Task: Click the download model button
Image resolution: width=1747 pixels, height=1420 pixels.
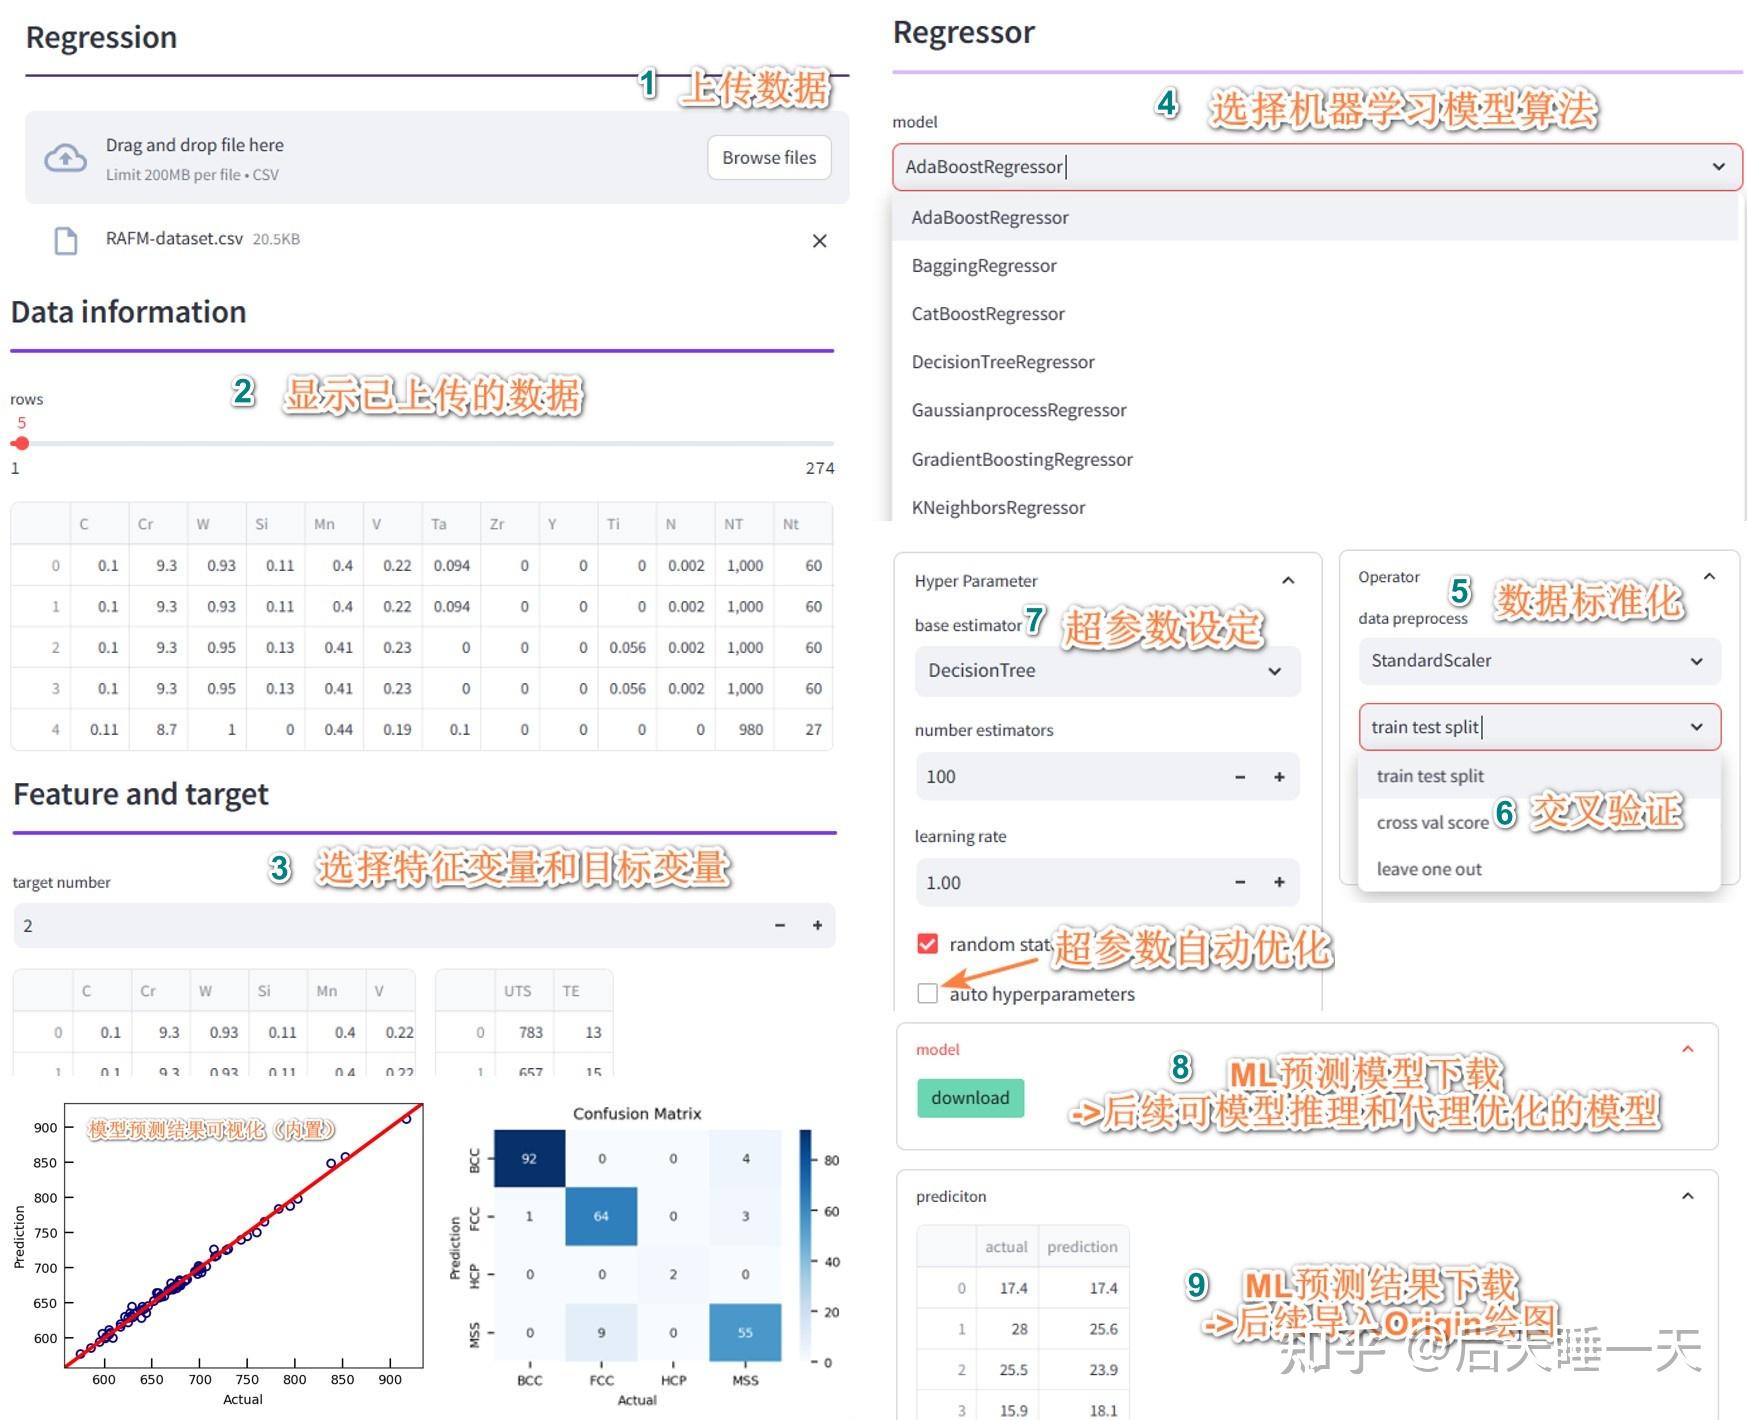Action: pos(970,1097)
